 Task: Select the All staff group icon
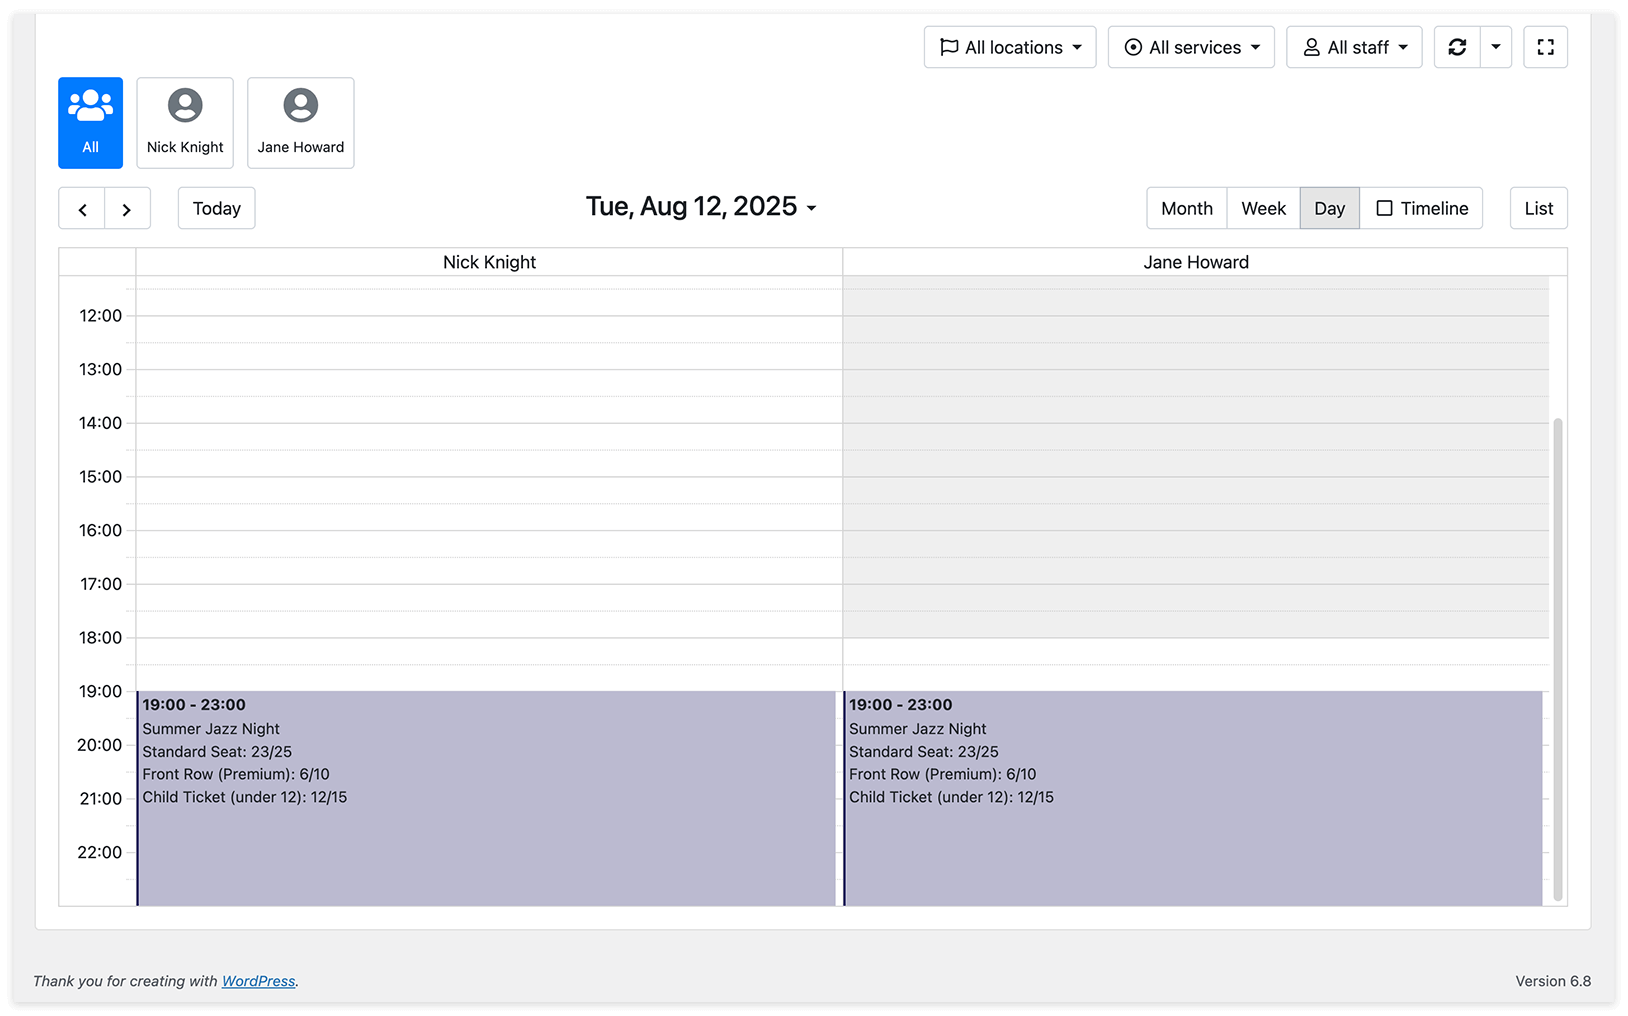[91, 123]
